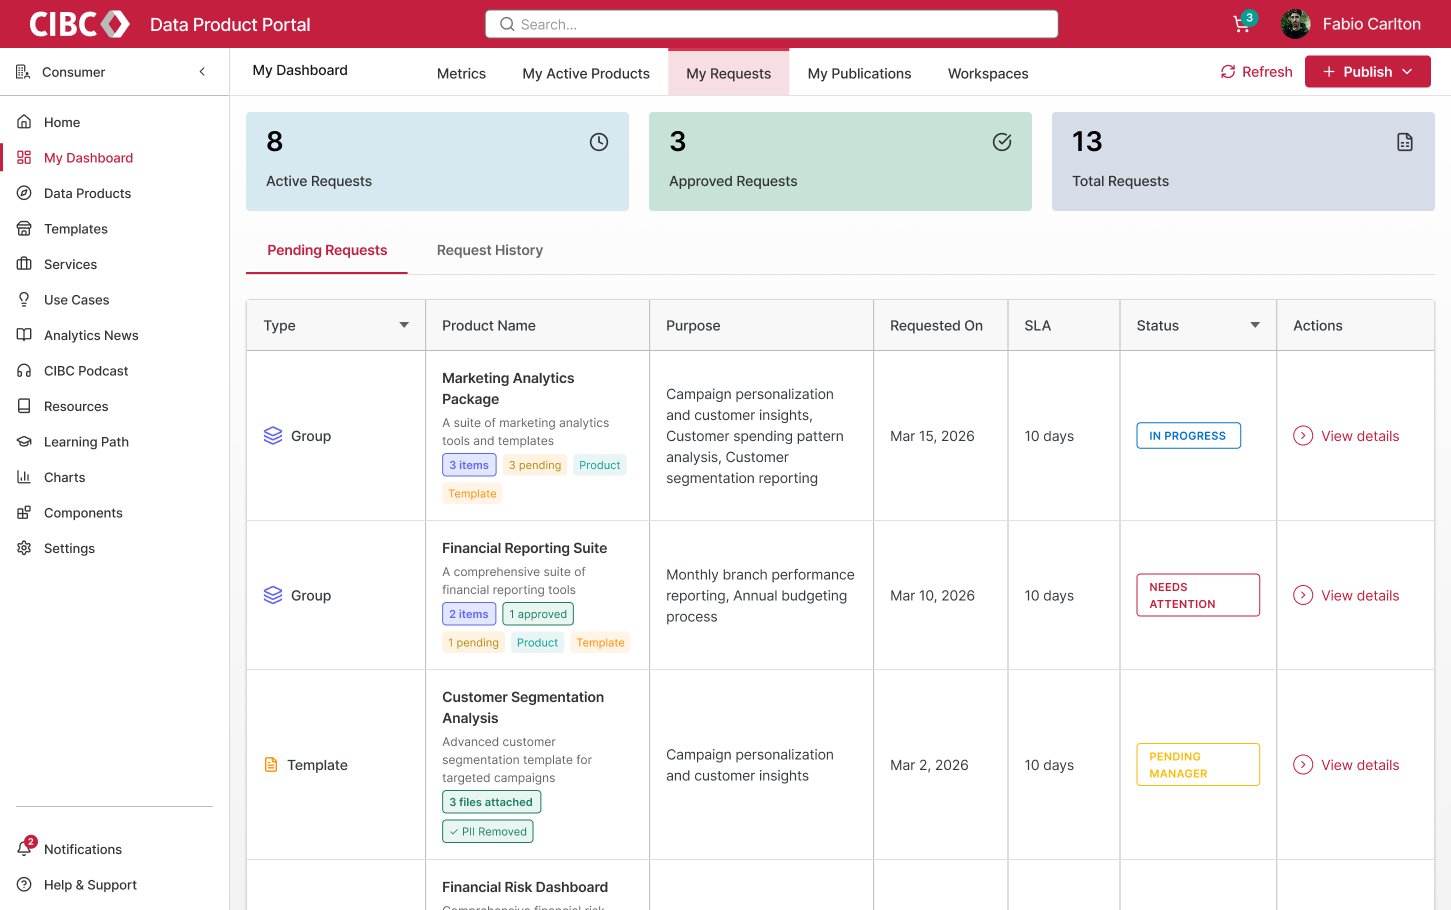
Task: Select My Dashboard sidebar icon
Action: [24, 158]
